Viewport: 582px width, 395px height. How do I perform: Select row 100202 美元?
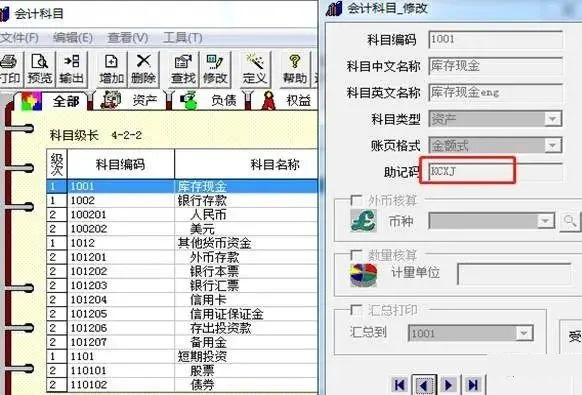coord(182,229)
